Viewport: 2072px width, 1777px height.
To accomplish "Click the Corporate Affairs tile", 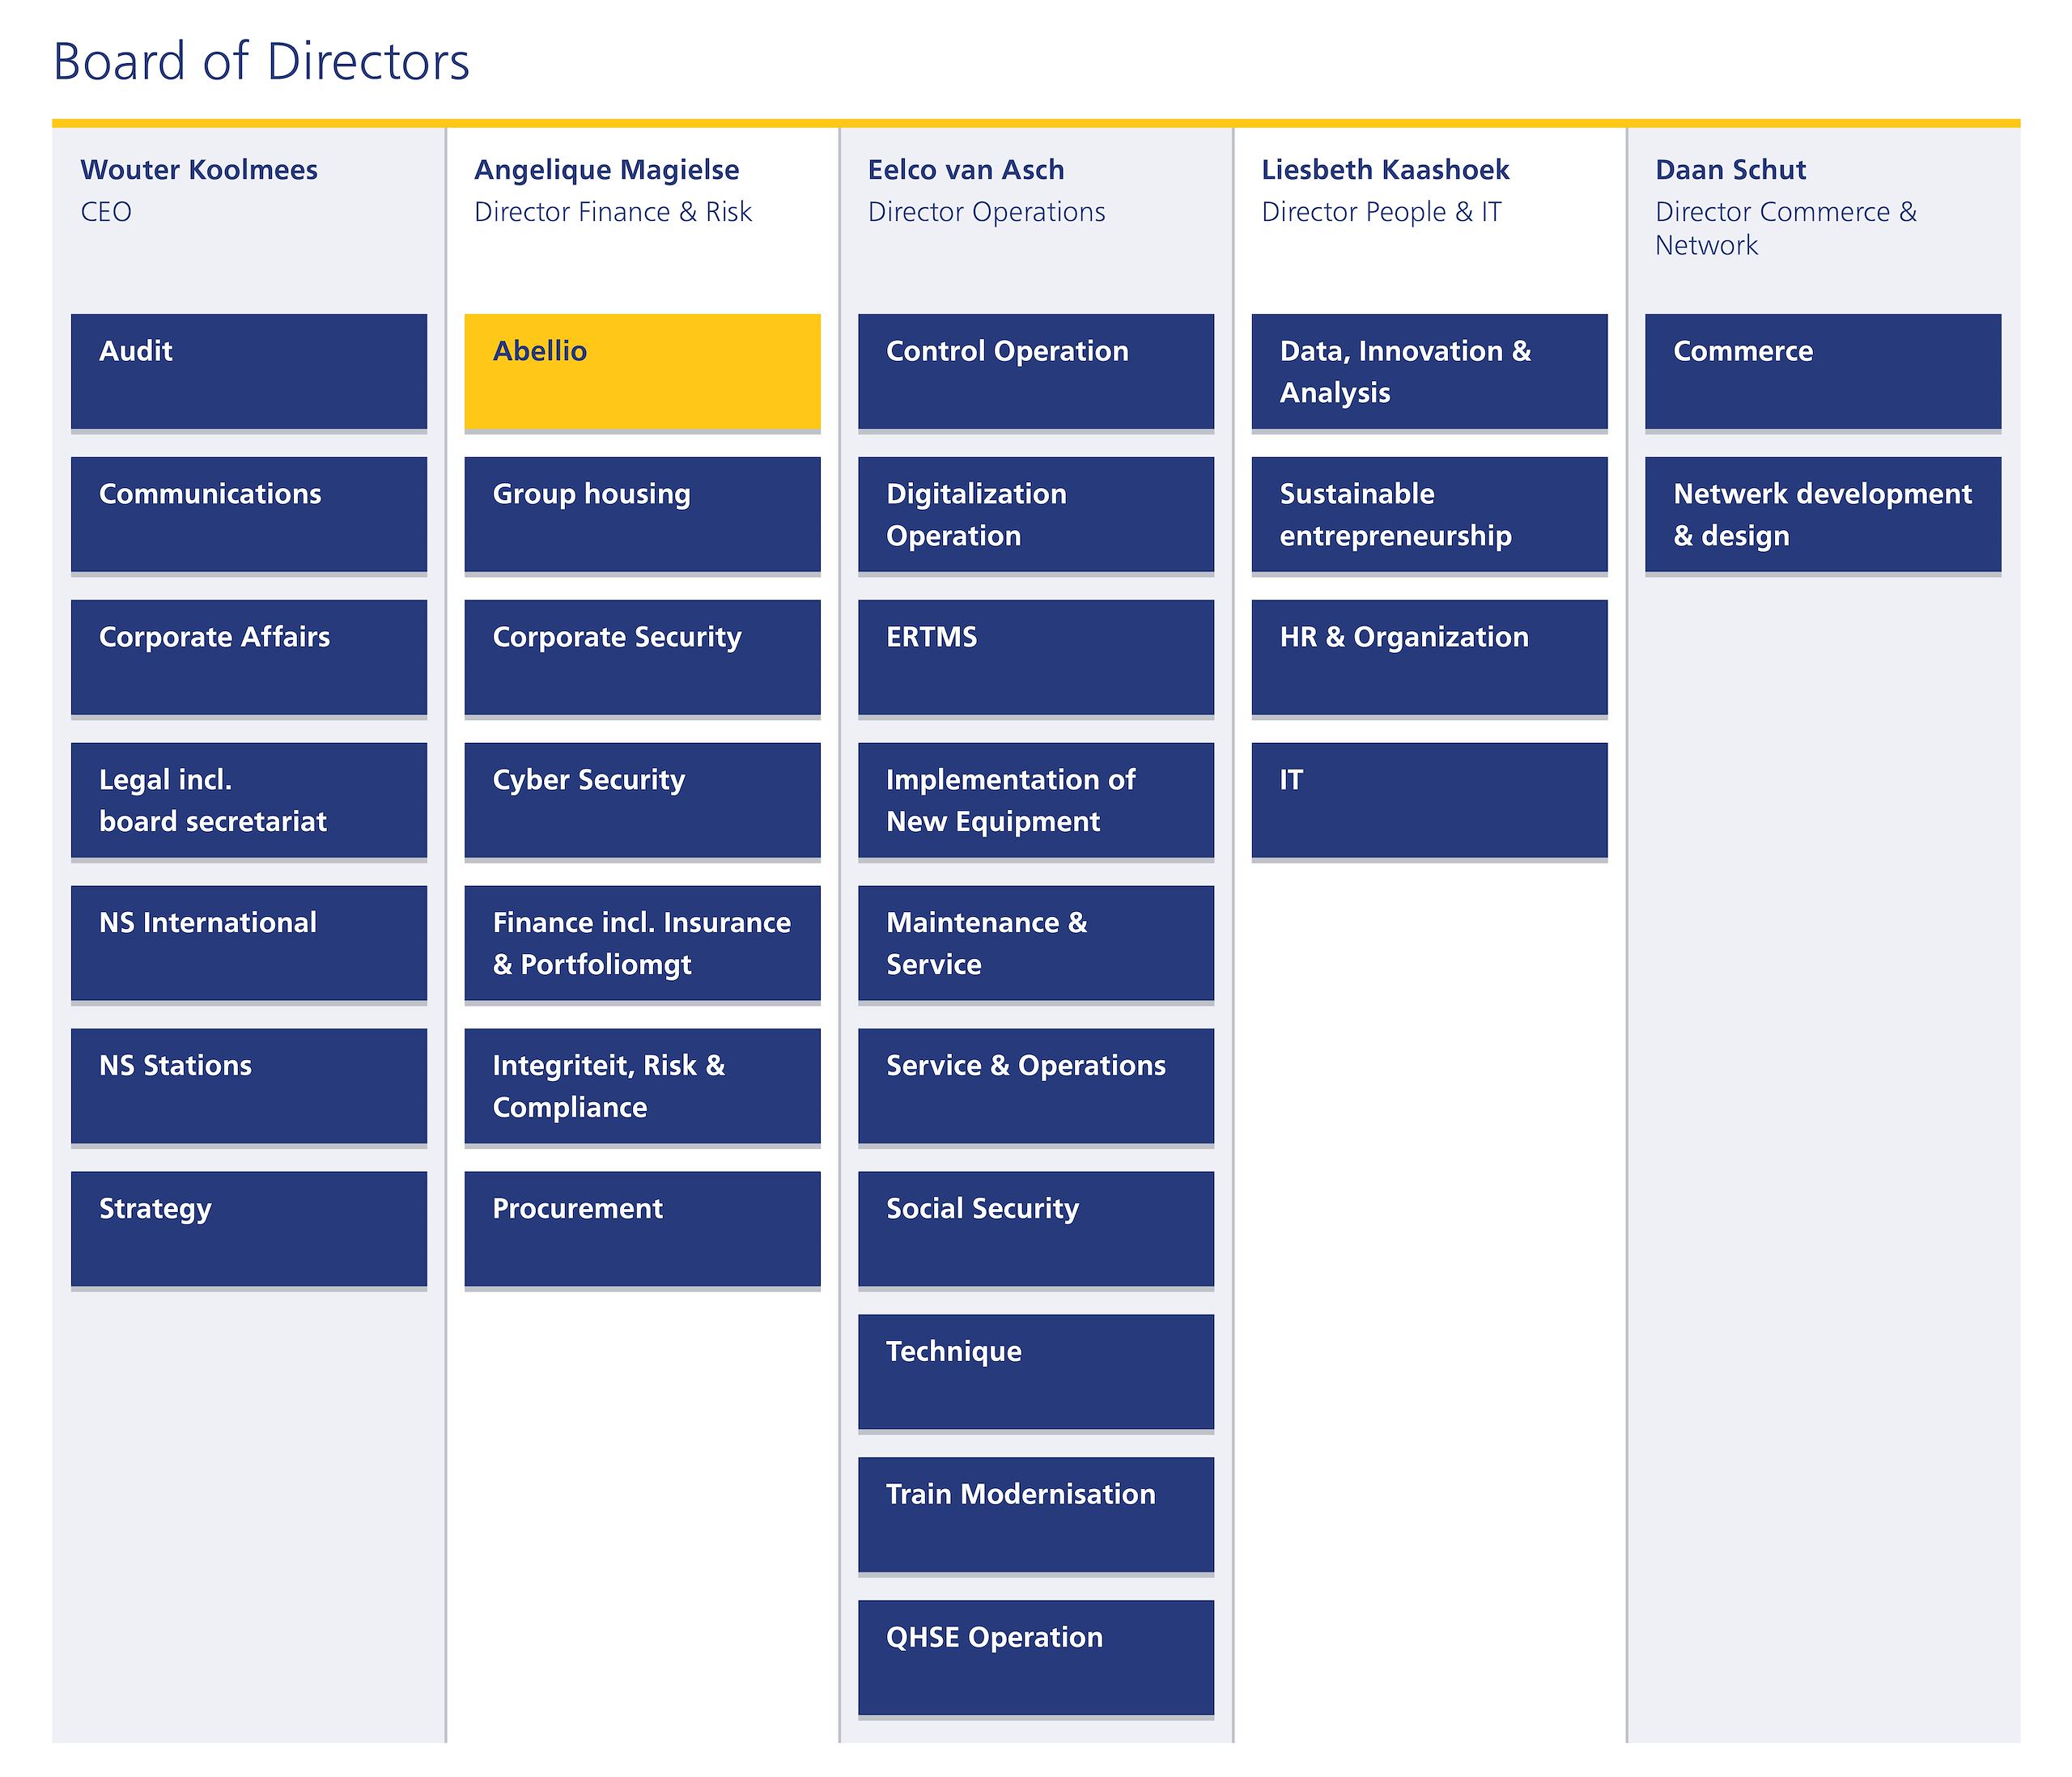I will (248, 657).
